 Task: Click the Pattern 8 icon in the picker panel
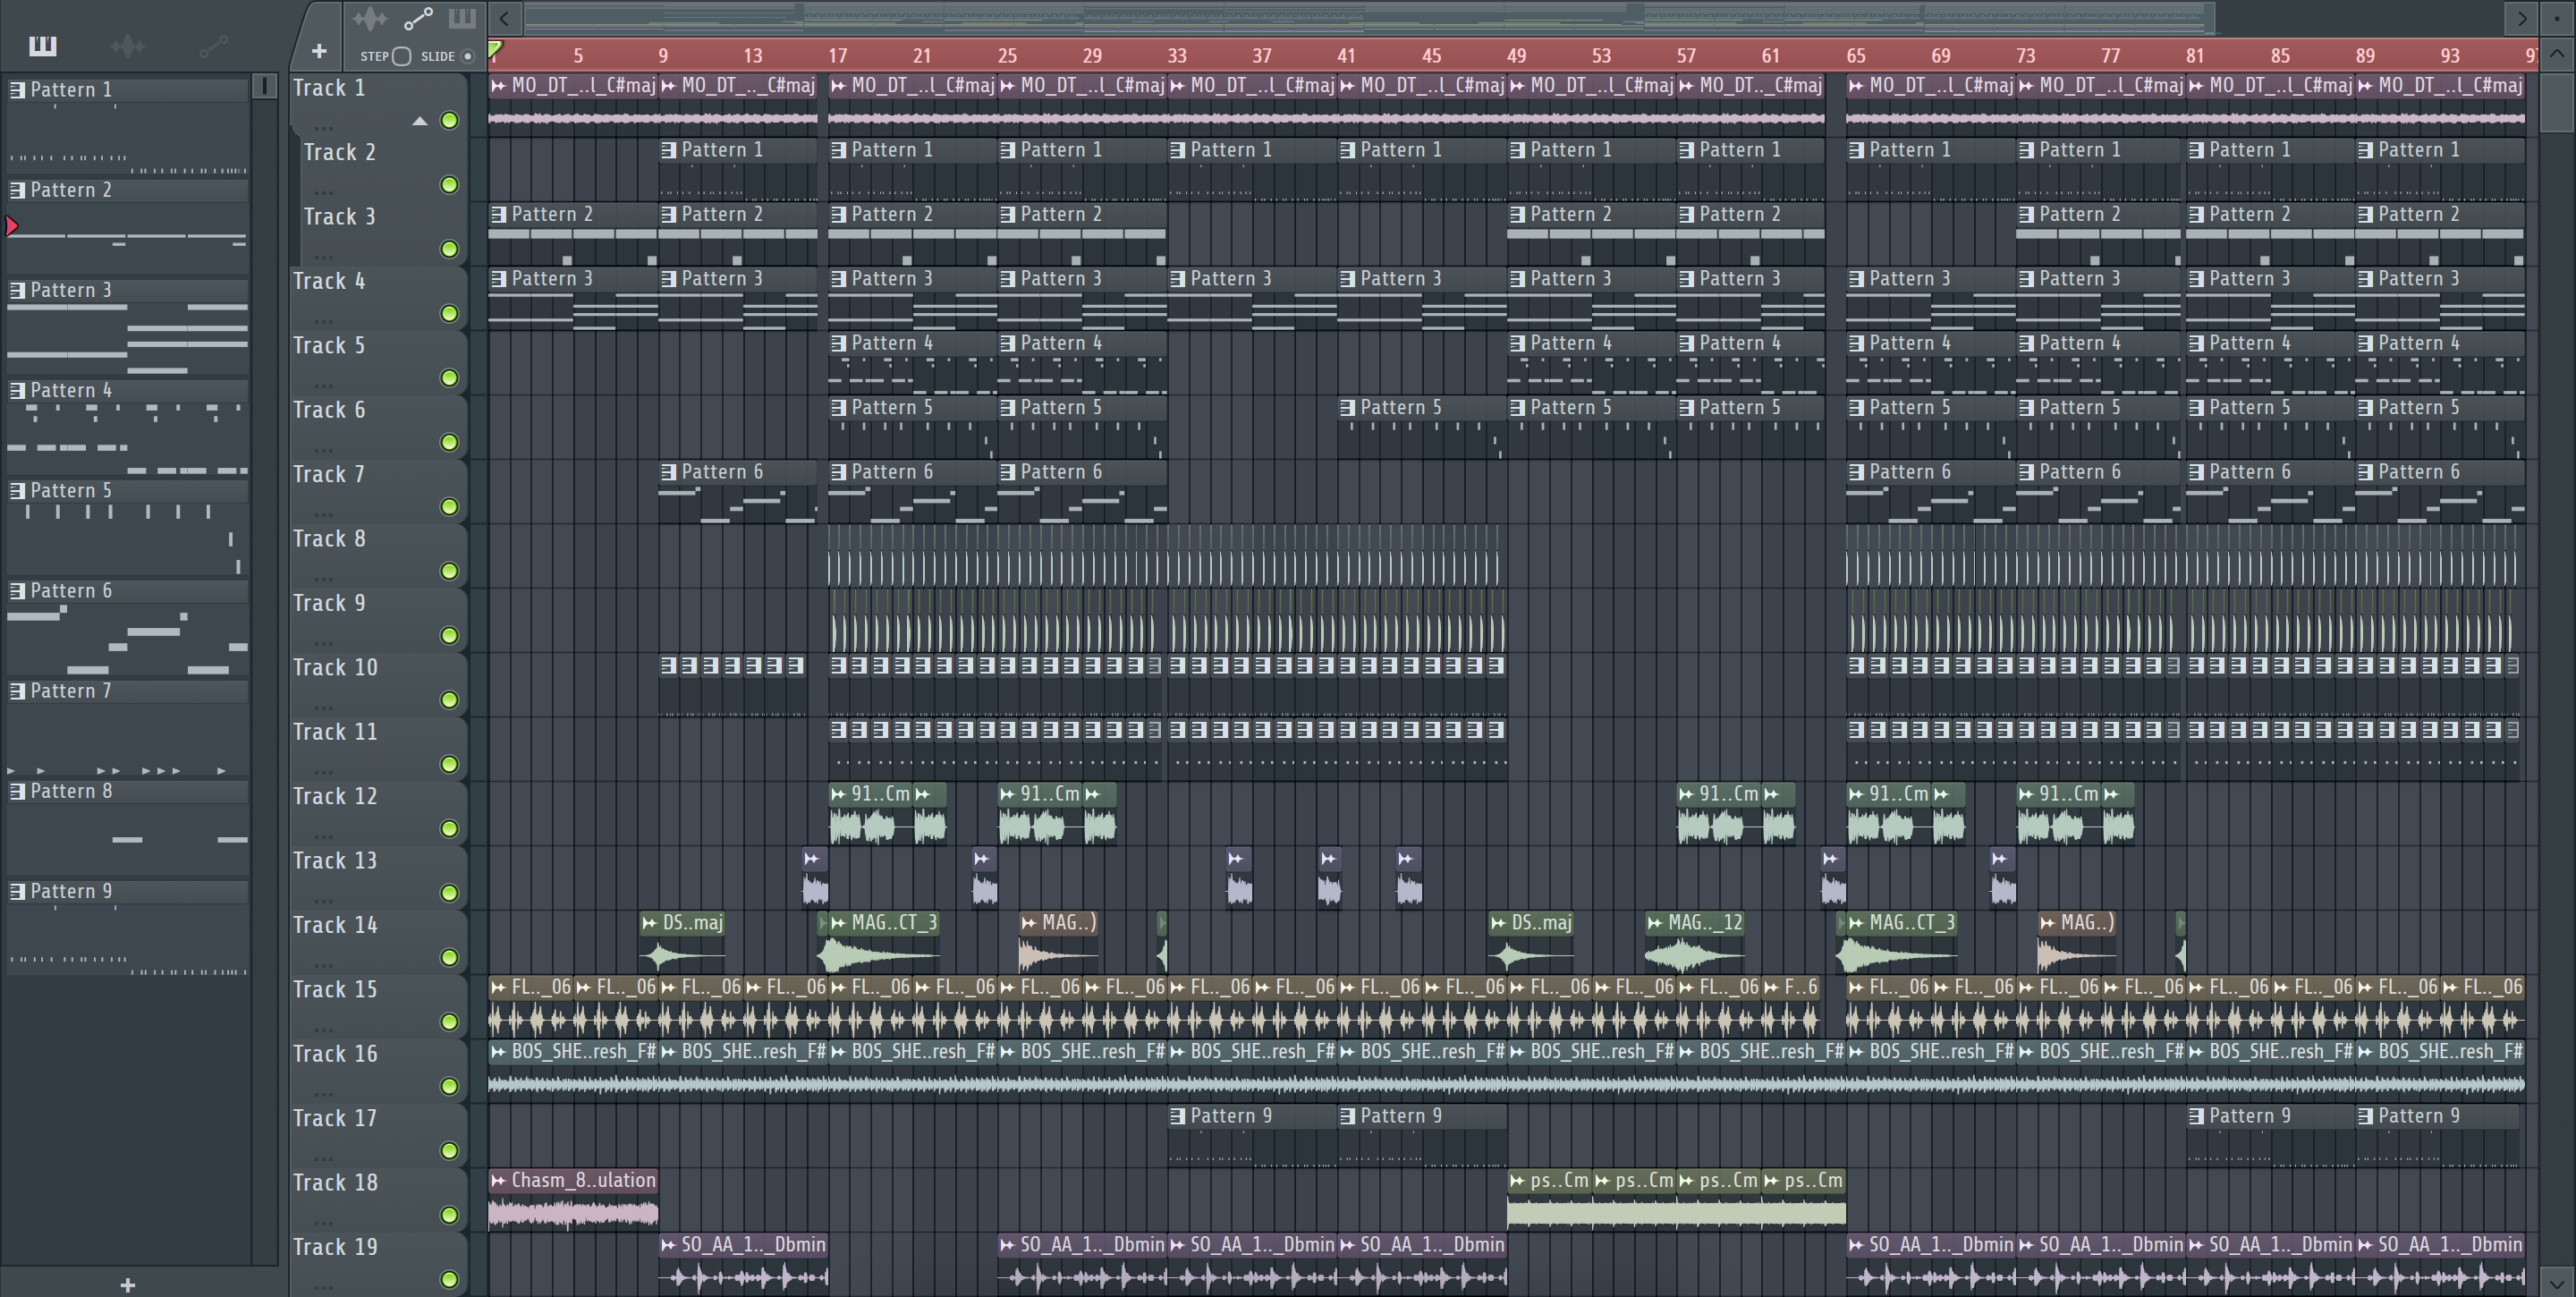coord(17,791)
